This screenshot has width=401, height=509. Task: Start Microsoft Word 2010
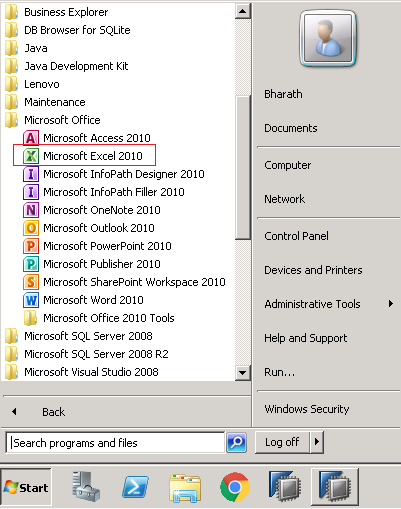(x=83, y=300)
